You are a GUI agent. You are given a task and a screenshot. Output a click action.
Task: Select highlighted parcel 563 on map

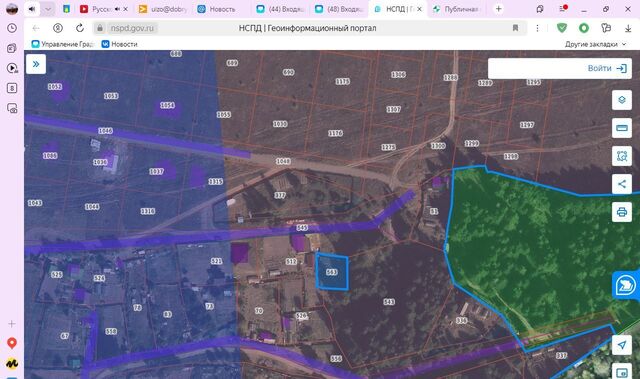tap(332, 272)
